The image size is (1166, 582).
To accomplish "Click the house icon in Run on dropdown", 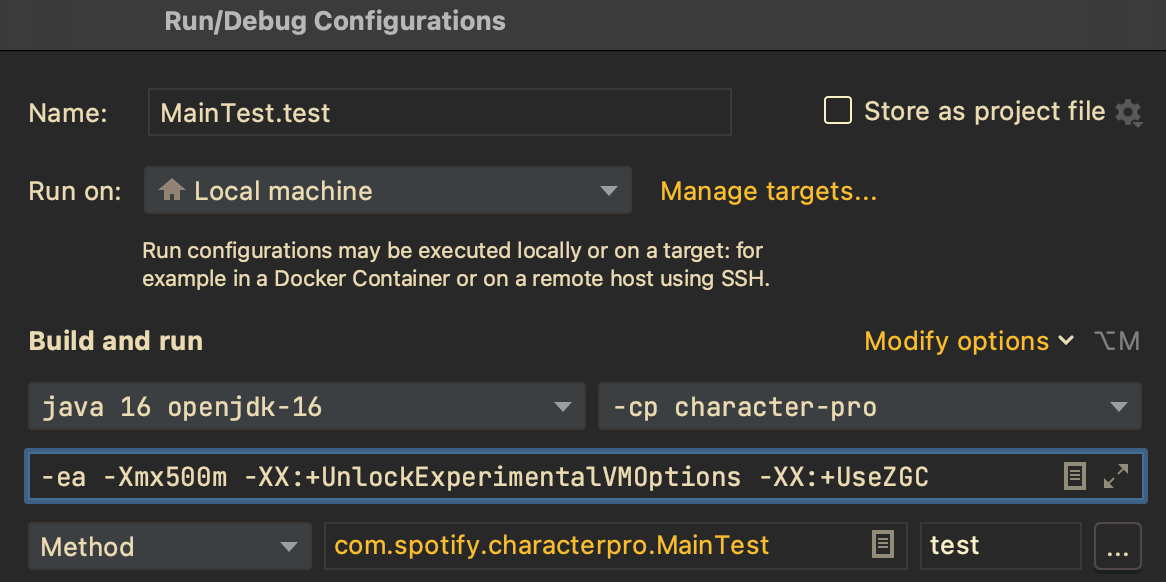I will (172, 190).
